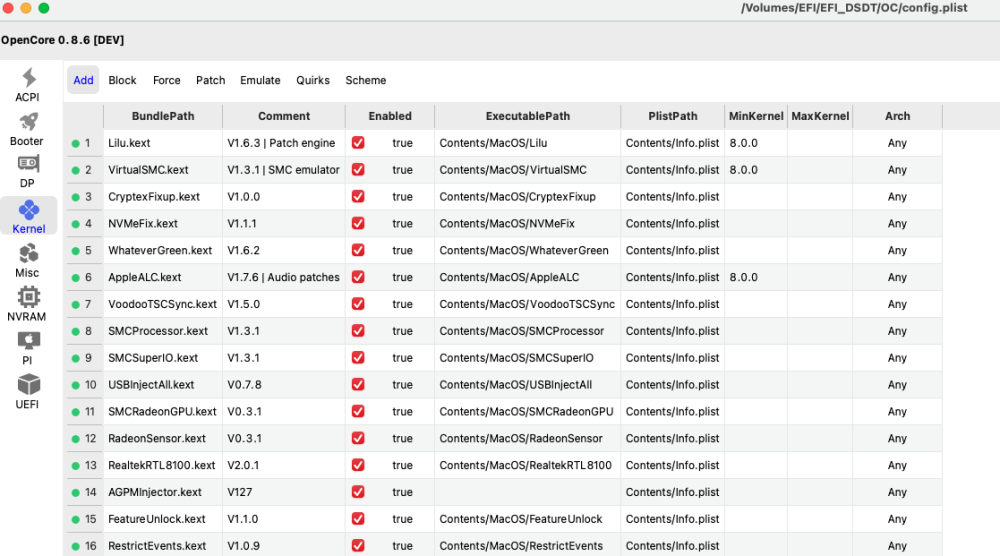Click the V127 comment cell
Viewport: 1000px width, 556px height.
point(284,492)
